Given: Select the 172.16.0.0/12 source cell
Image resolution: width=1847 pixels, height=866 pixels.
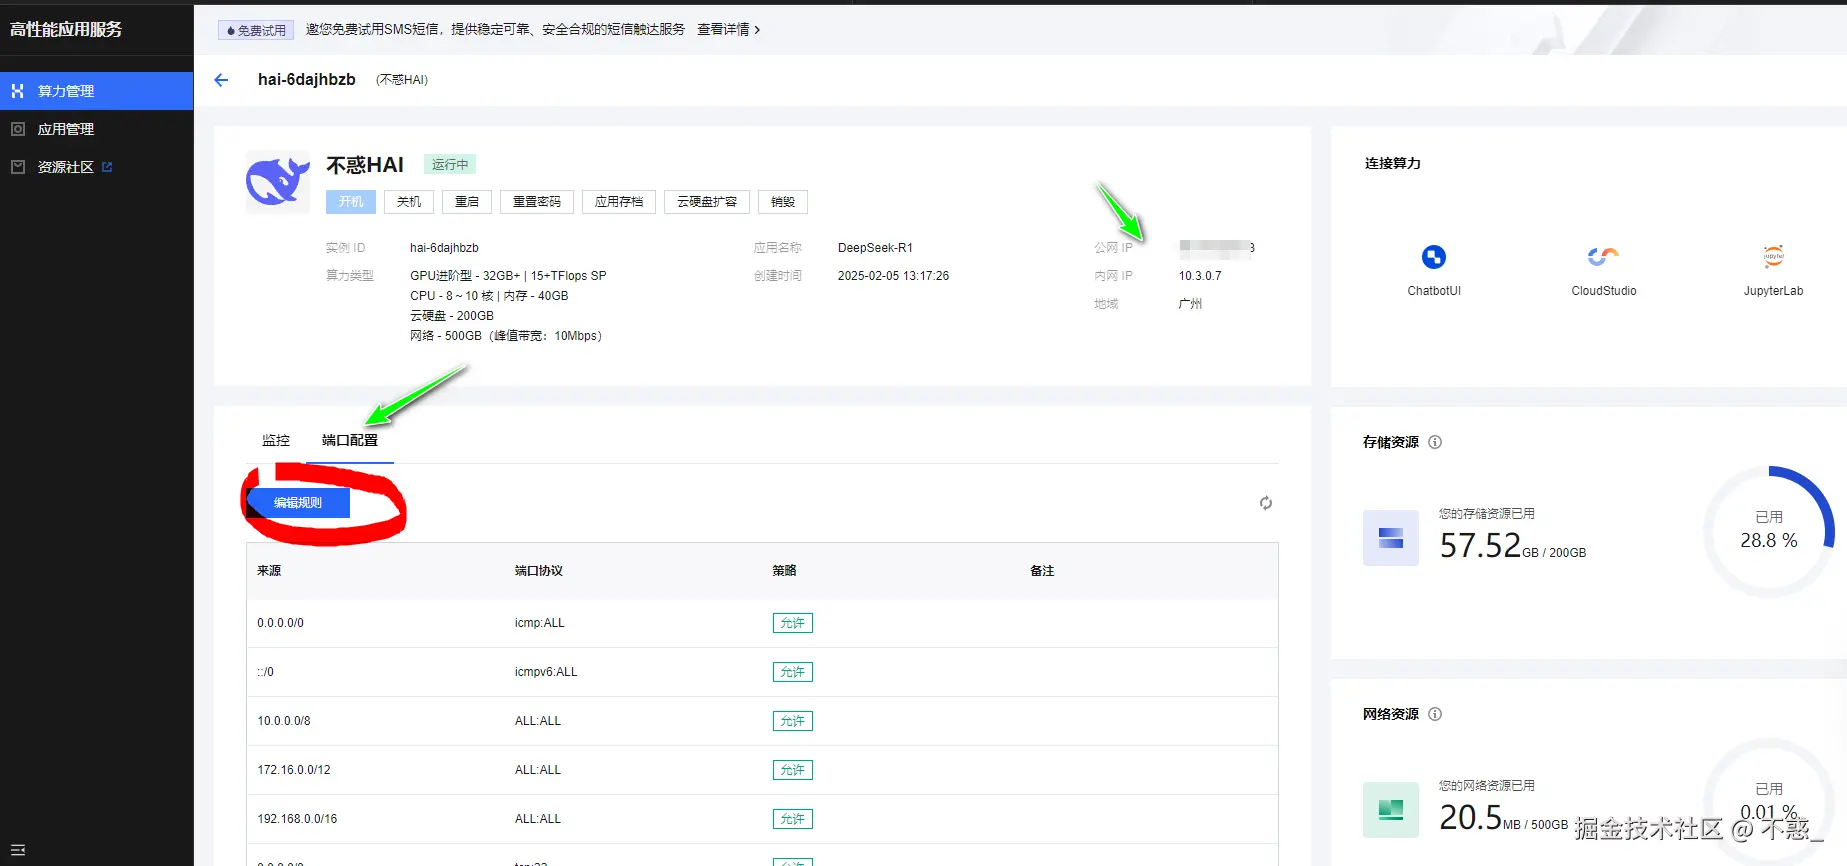Looking at the screenshot, I should pos(294,770).
